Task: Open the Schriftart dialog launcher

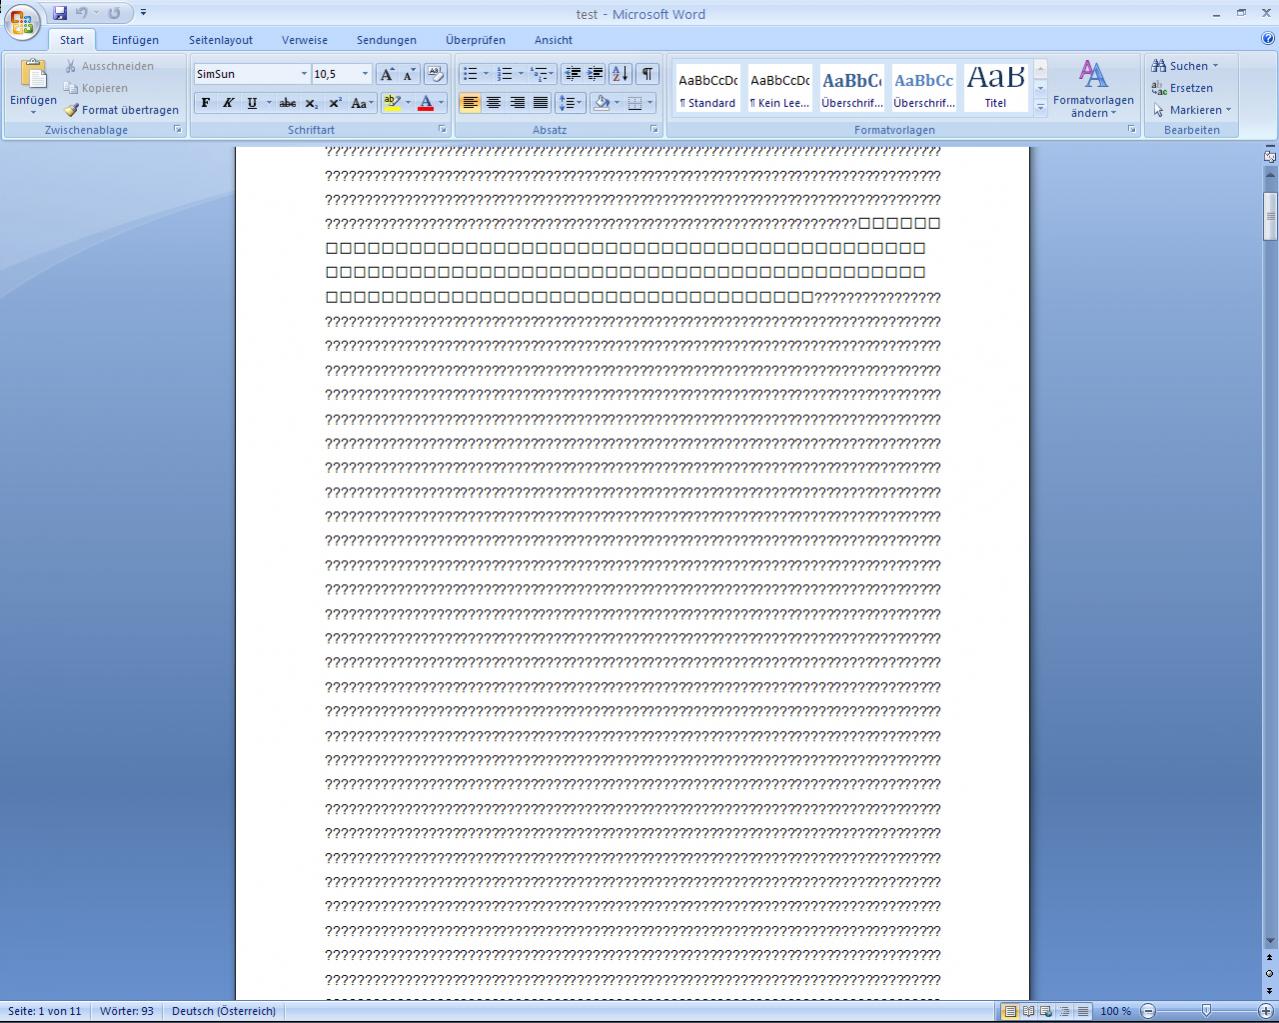Action: (442, 130)
